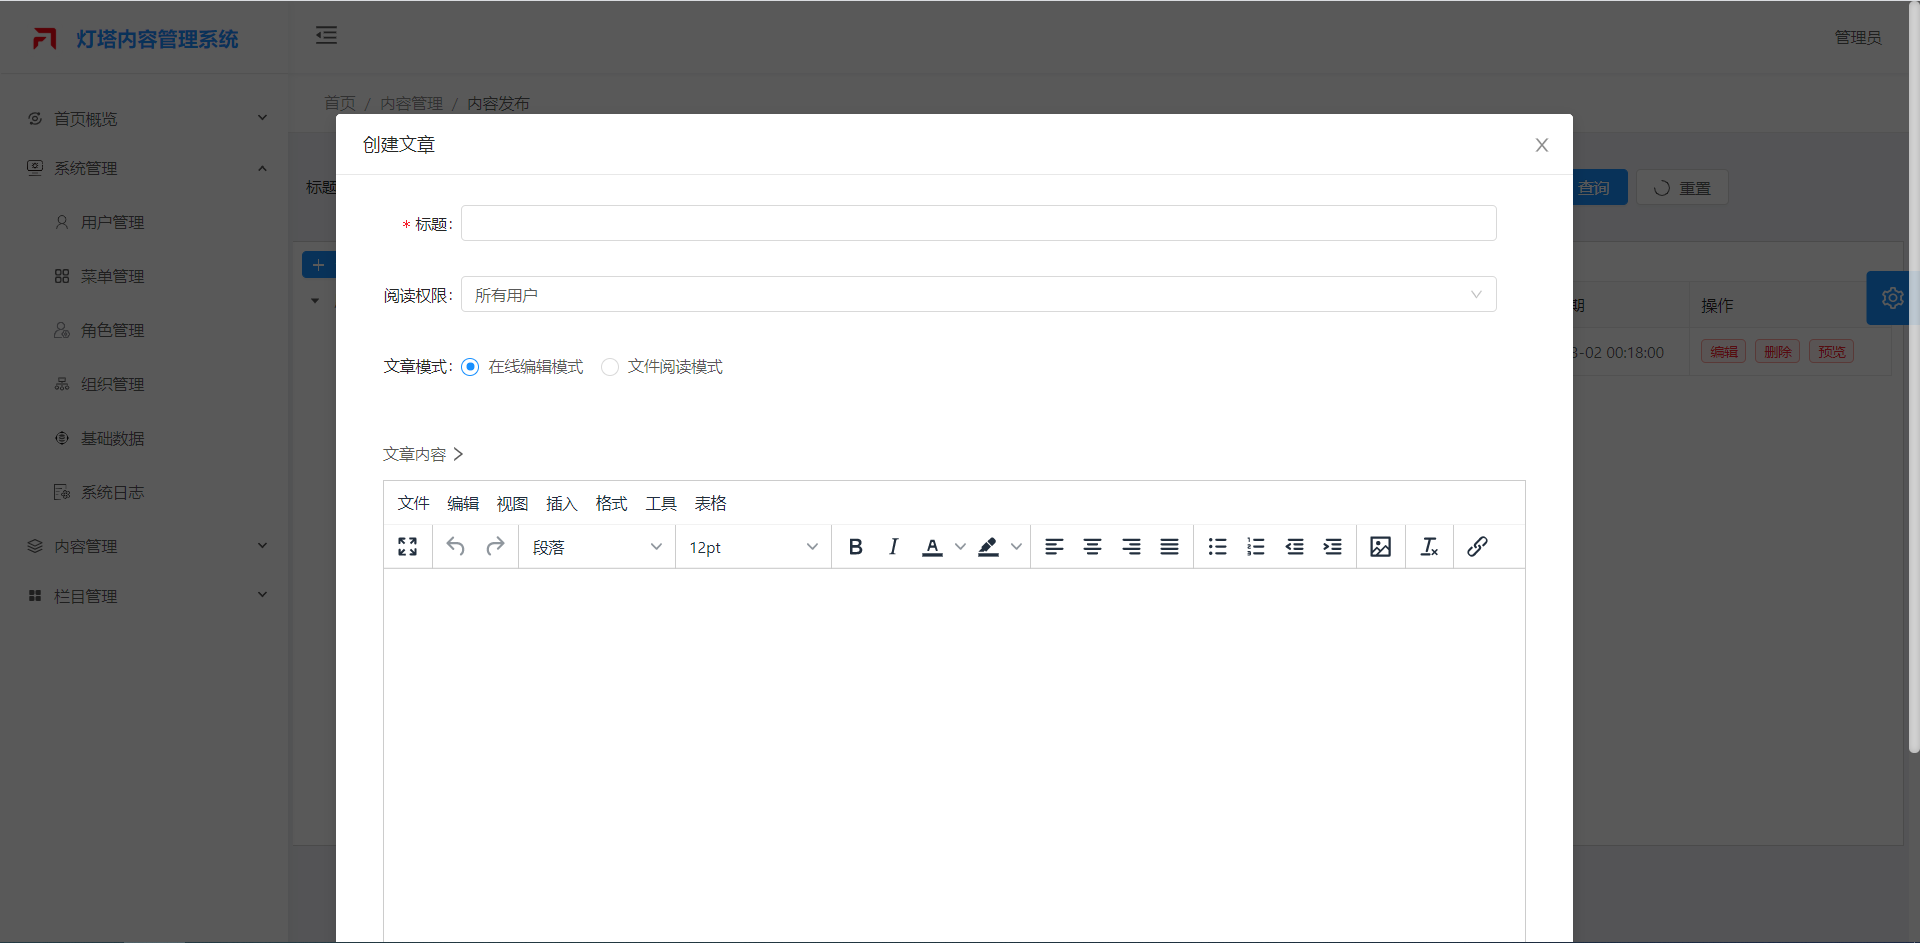Close the 创建文章 dialog
1920x943 pixels.
tap(1541, 145)
